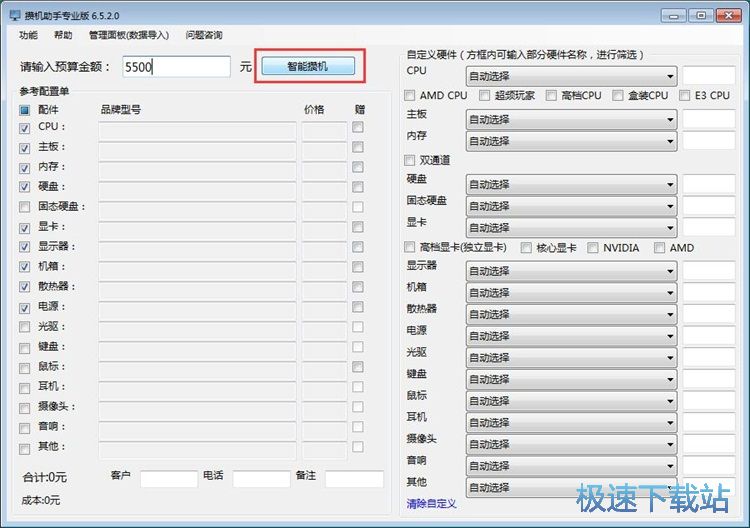Open the custom 硬盘 dropdown
Image resolution: width=750 pixels, height=528 pixels.
[572, 185]
